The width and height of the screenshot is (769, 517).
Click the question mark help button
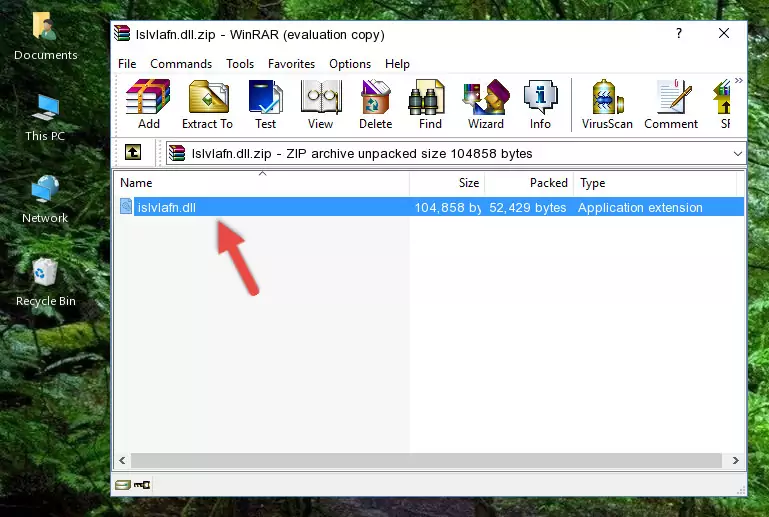tap(679, 33)
